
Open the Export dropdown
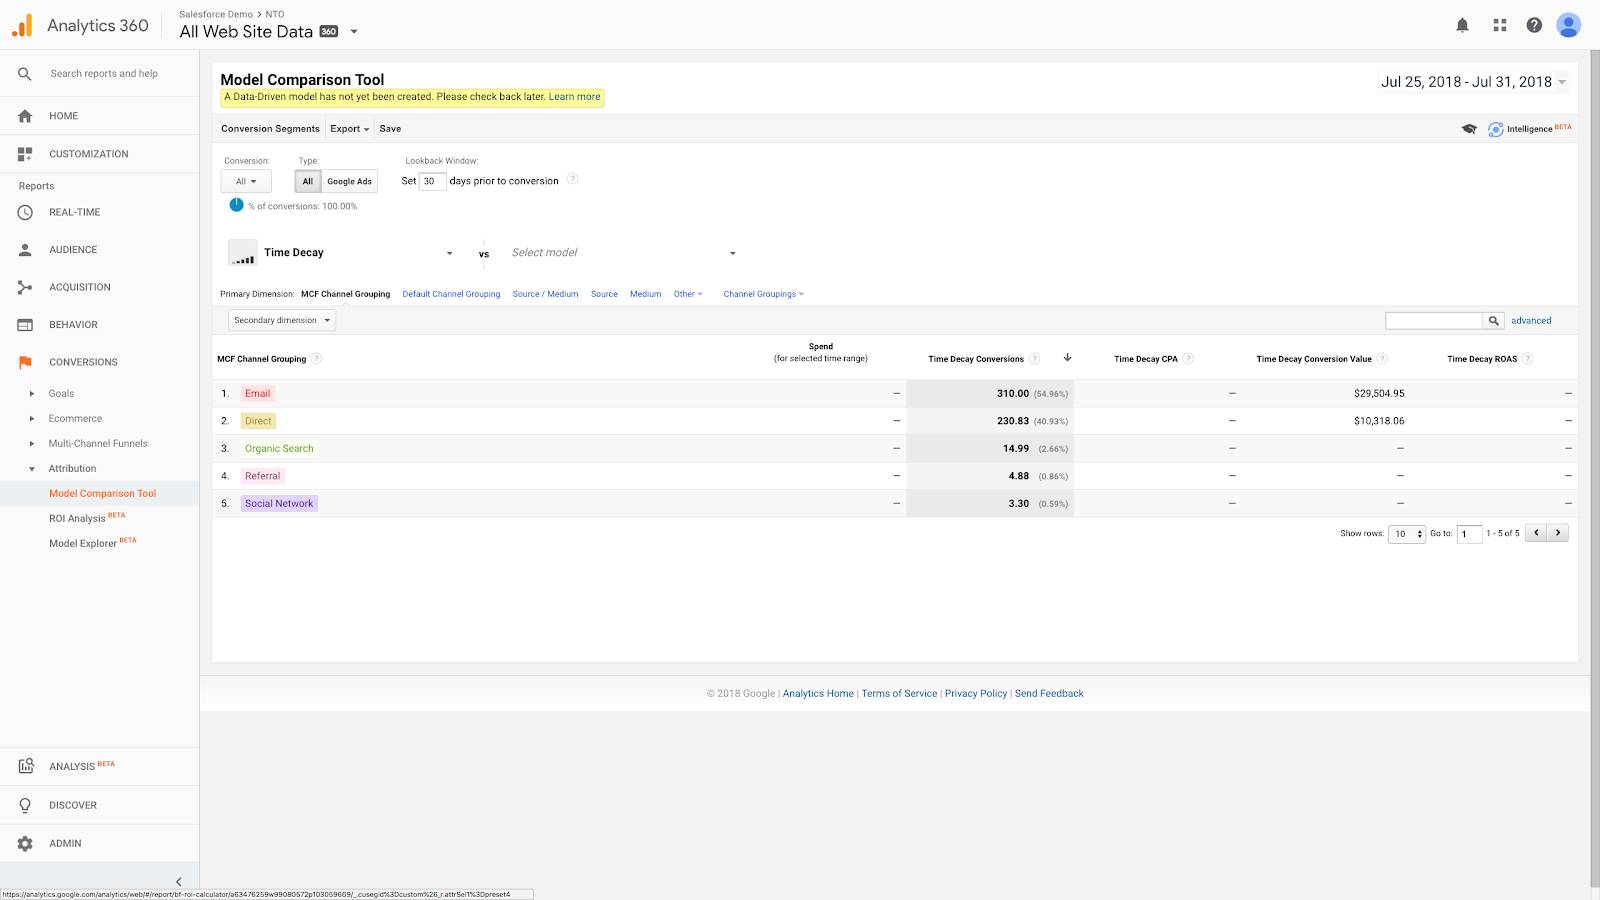pos(350,129)
